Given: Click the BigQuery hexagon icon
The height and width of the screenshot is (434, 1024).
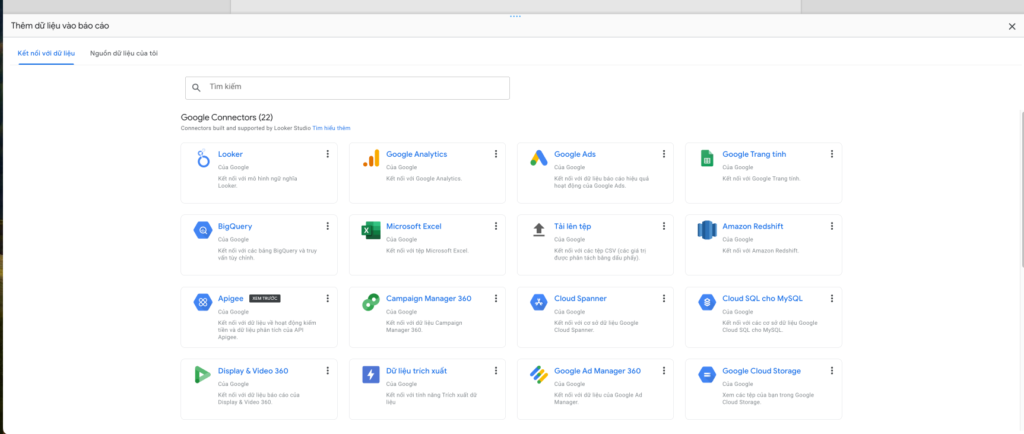Looking at the screenshot, I should point(203,230).
